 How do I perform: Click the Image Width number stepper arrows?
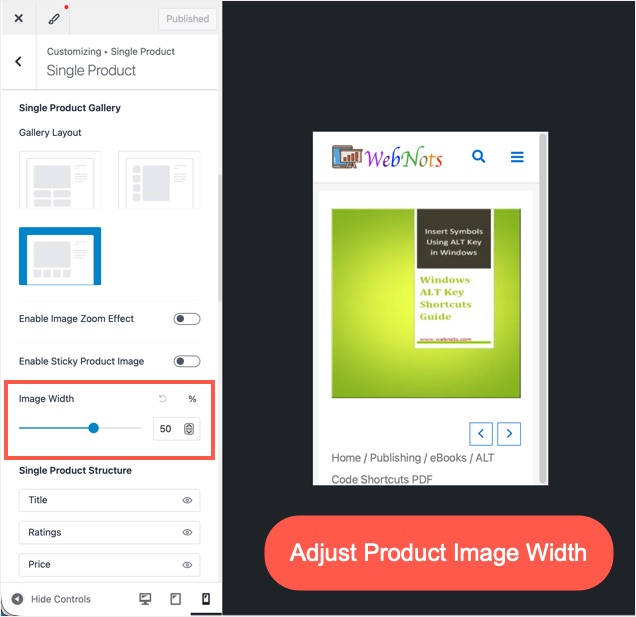tap(189, 429)
